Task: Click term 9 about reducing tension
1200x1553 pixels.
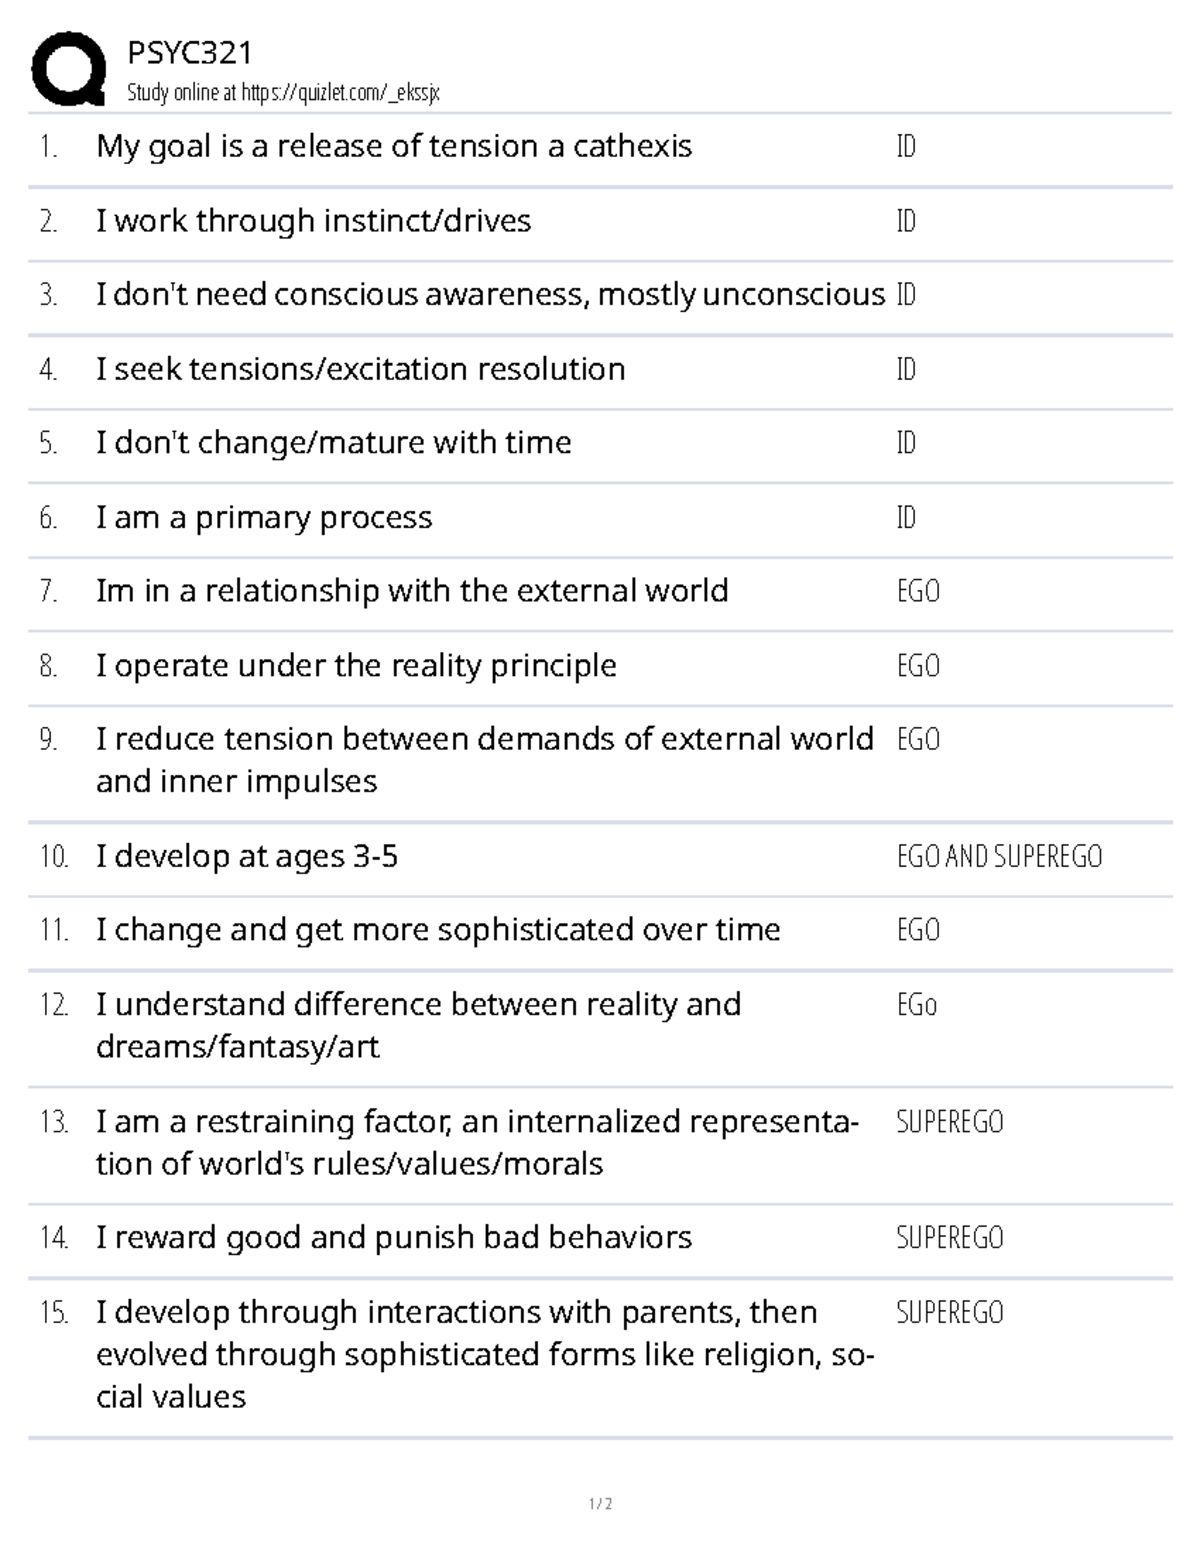Action: pyautogui.click(x=485, y=760)
